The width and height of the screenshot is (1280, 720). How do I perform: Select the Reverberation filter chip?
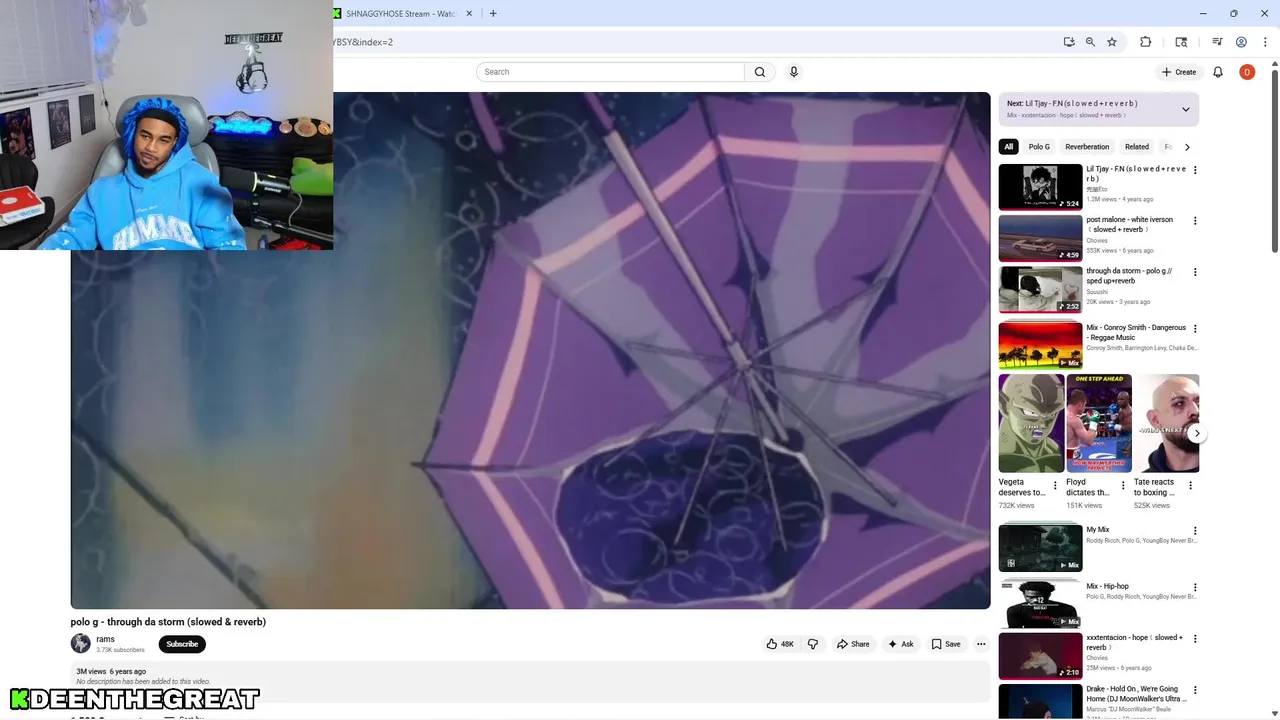tap(1087, 147)
